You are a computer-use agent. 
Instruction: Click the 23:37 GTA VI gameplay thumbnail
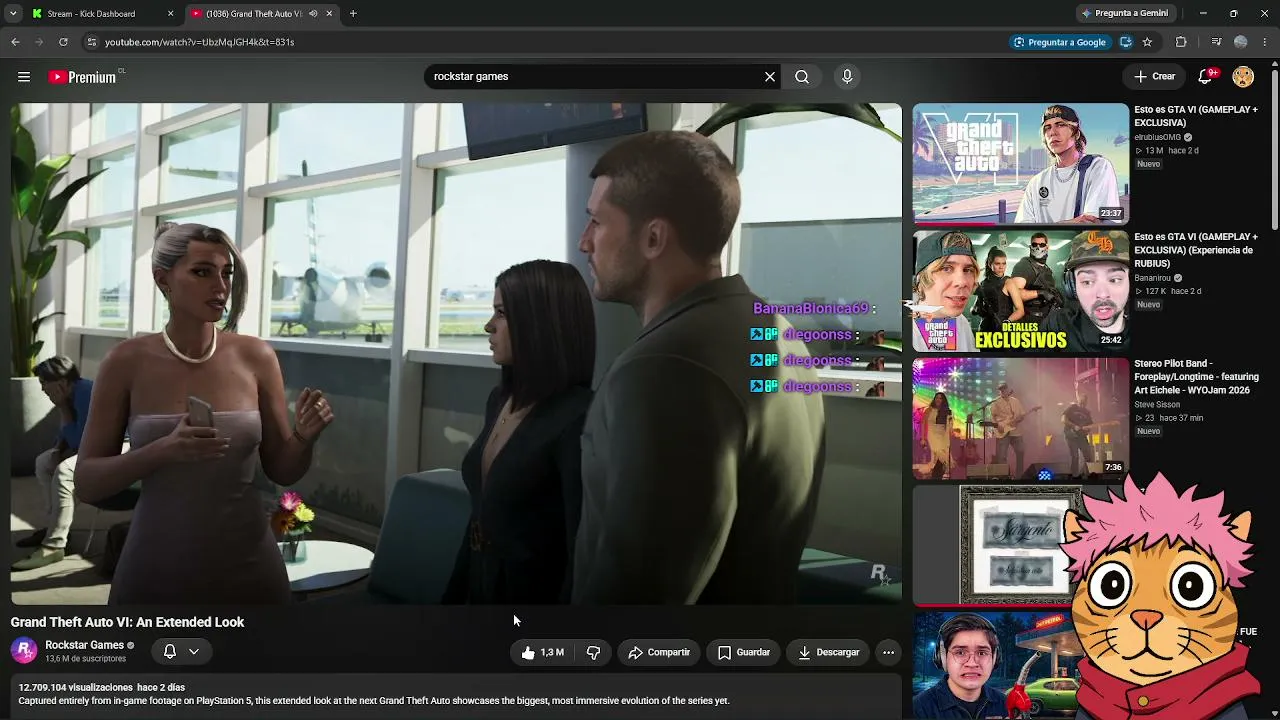tap(1020, 163)
